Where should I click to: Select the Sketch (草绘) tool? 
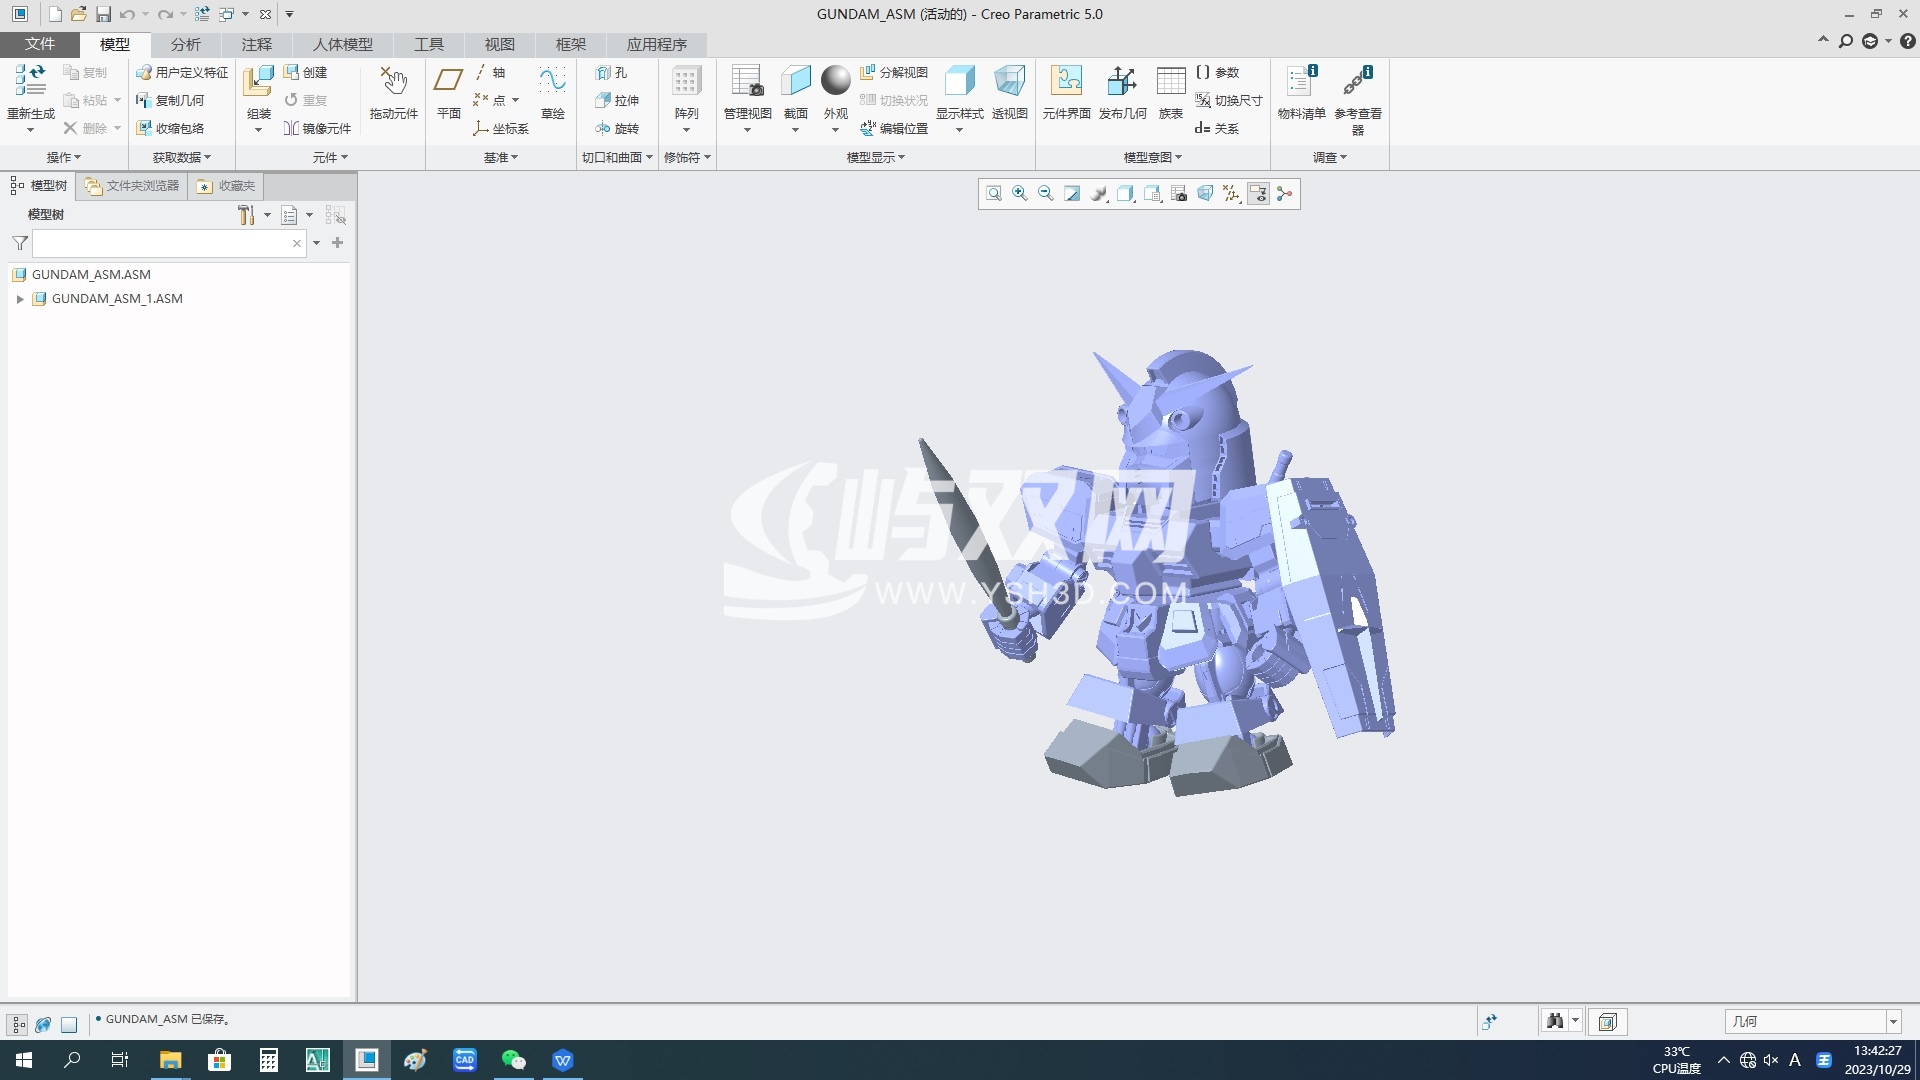(x=552, y=92)
